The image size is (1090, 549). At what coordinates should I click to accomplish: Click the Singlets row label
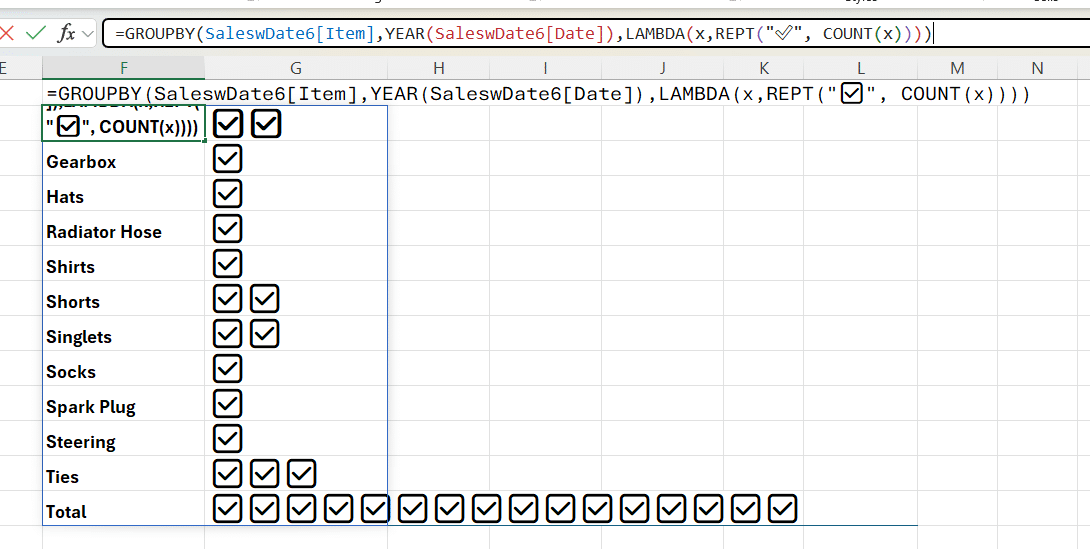(x=79, y=337)
